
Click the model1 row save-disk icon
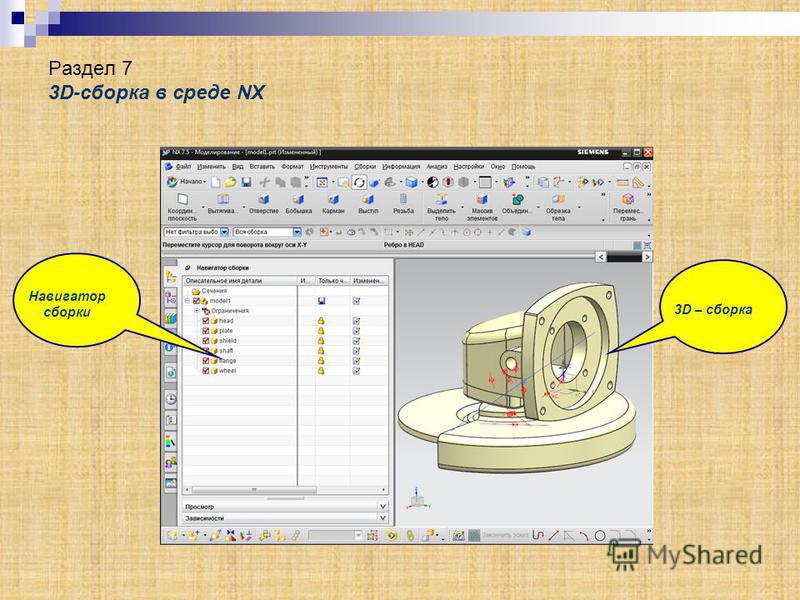[x=321, y=301]
